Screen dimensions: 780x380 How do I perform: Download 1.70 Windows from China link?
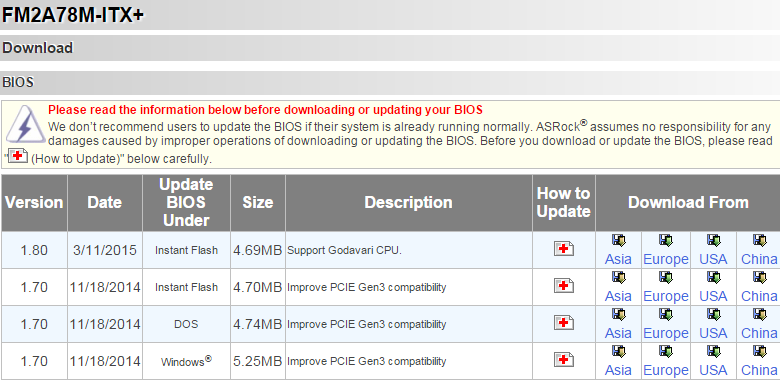tap(759, 370)
